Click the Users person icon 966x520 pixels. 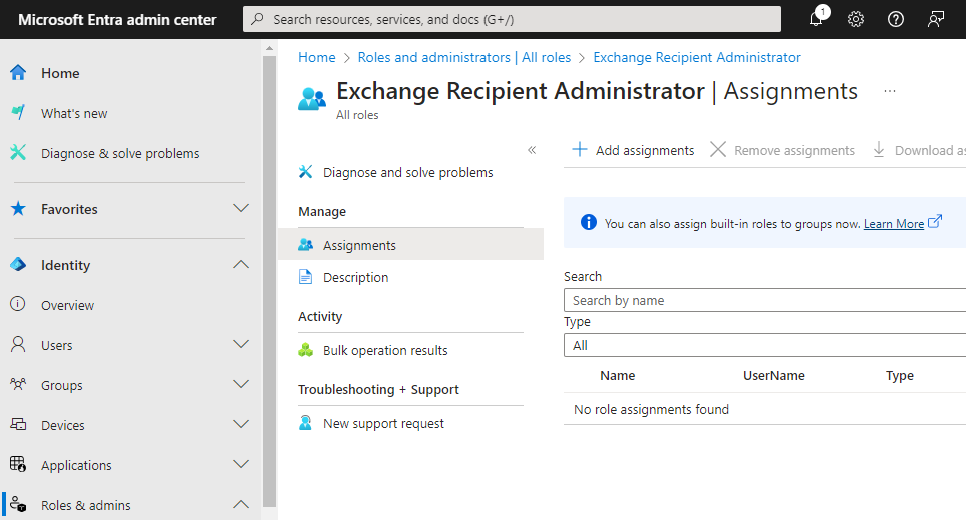click(x=18, y=344)
